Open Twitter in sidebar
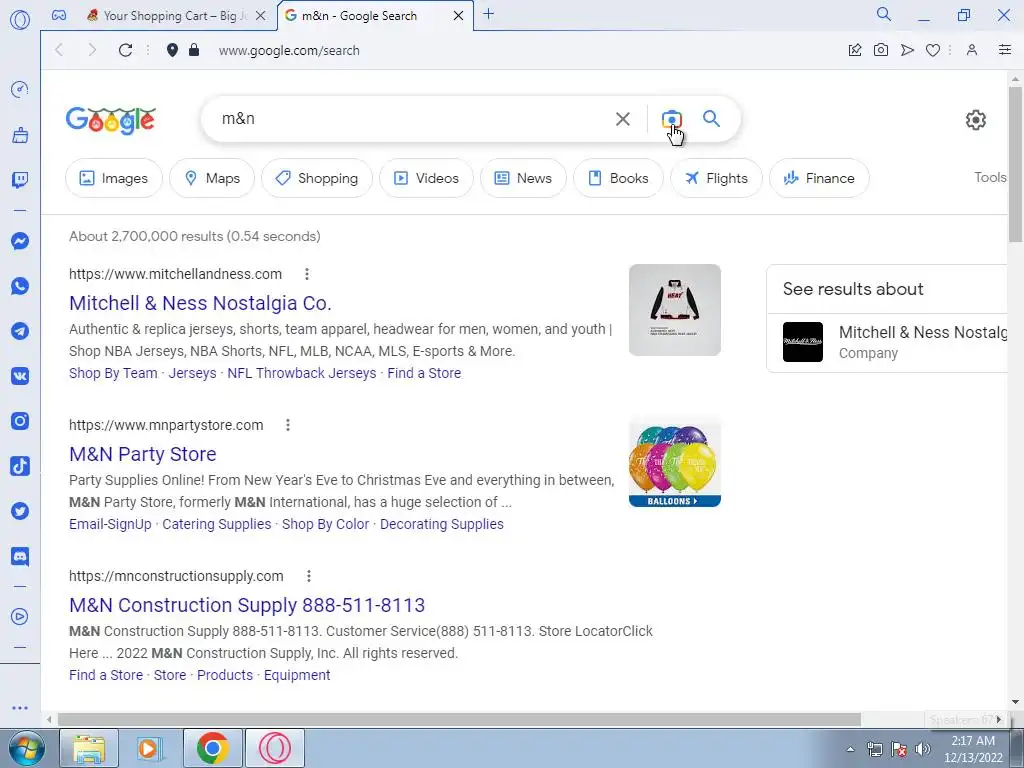The height and width of the screenshot is (768, 1024). [20, 511]
